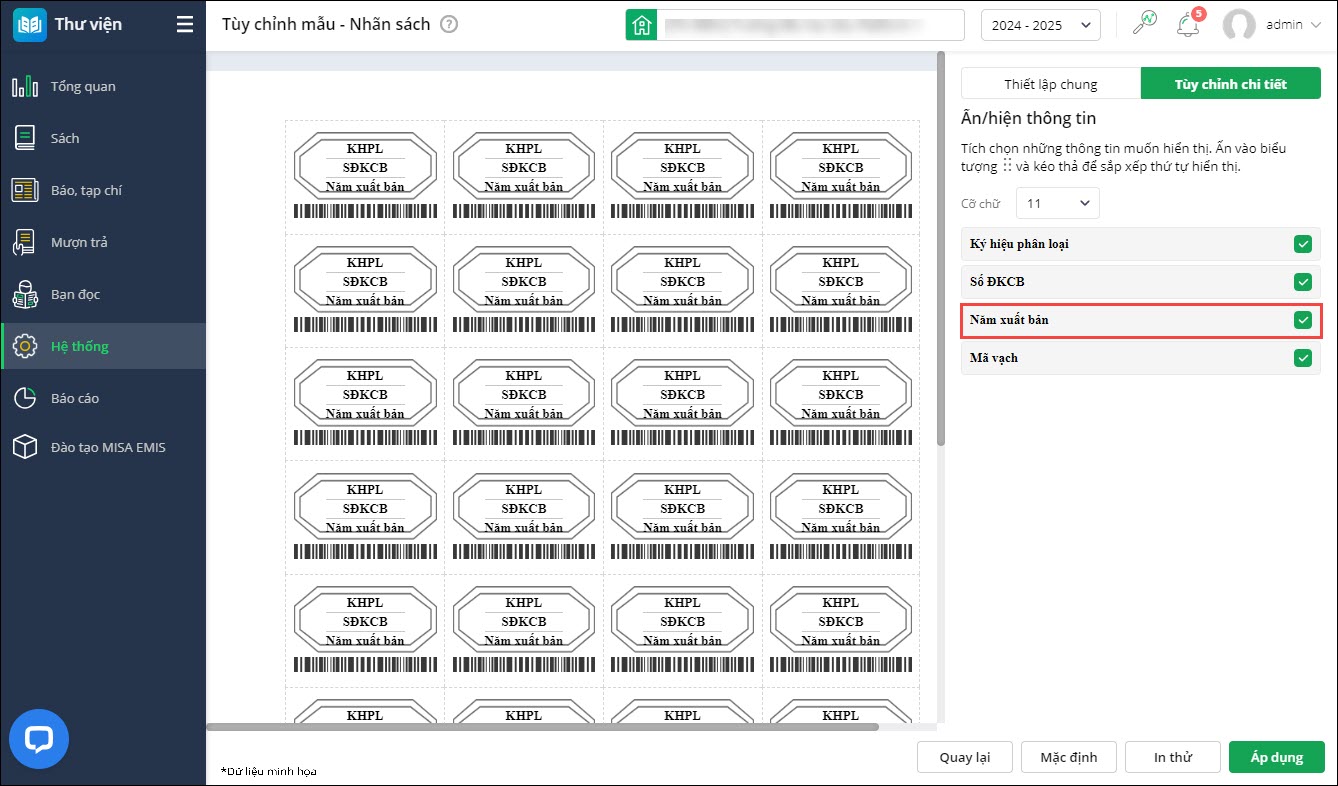Open the Cỡ chữ font size dropdown
1338x786 pixels.
pyautogui.click(x=1058, y=203)
